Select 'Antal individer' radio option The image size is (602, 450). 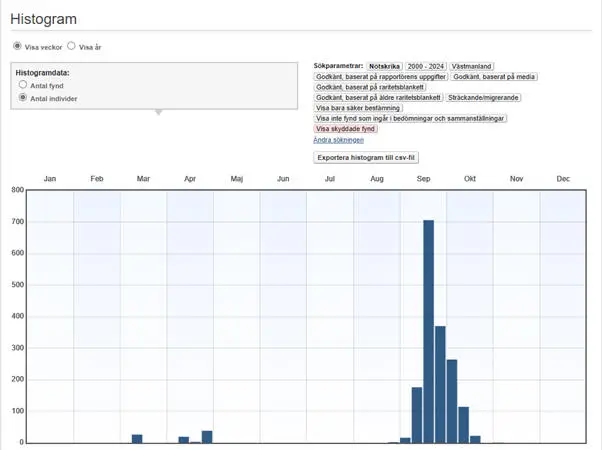(x=23, y=98)
